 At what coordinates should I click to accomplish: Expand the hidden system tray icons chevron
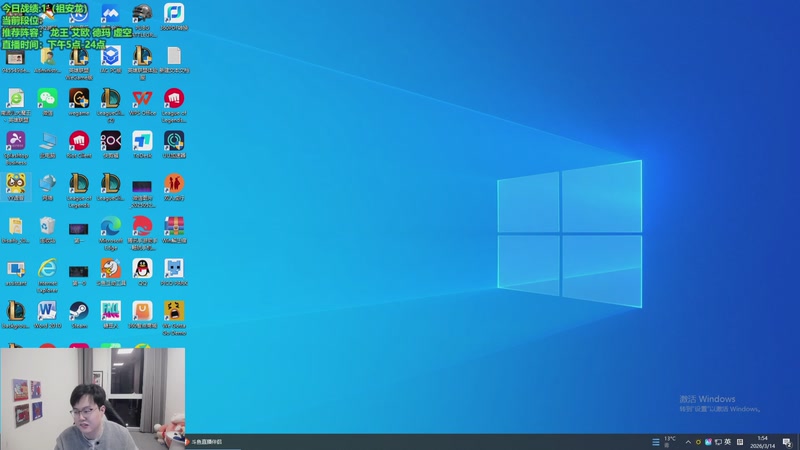coord(688,442)
